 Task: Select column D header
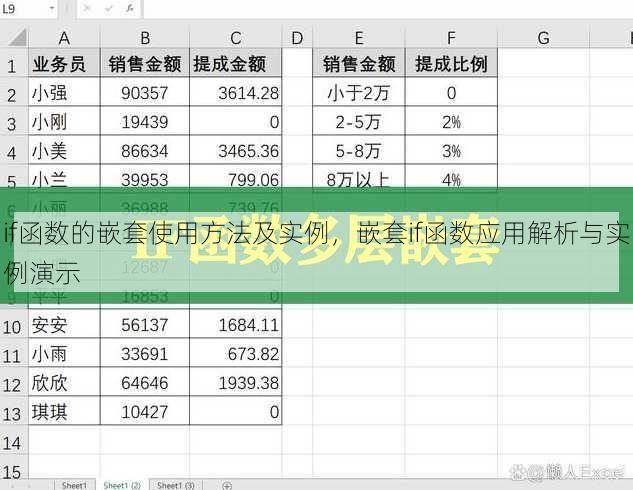(297, 38)
